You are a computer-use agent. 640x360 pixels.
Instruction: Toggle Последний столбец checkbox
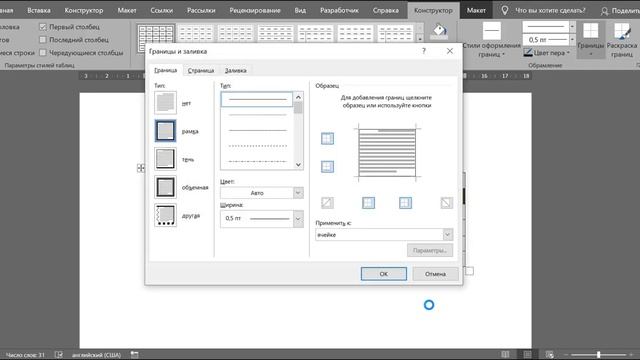coord(43,40)
